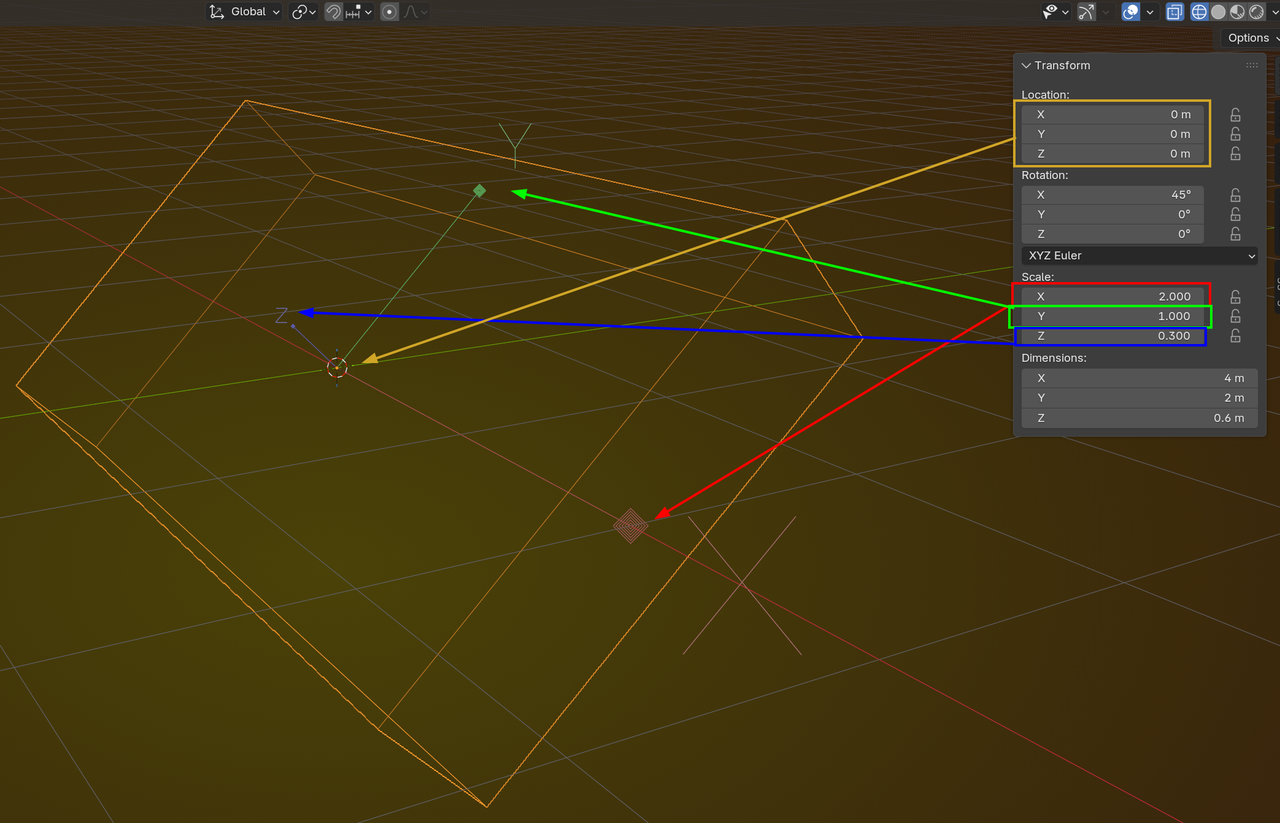Screen dimensions: 1280x823
Task: Click the Dimensions Z field showing 0.6 m
Action: tap(1140, 418)
